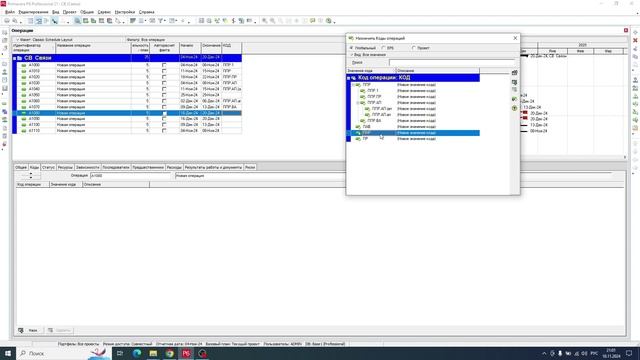Viewport: 640px width, 360px height.
Task: Select the Глобальный radio button
Action: tap(351, 48)
